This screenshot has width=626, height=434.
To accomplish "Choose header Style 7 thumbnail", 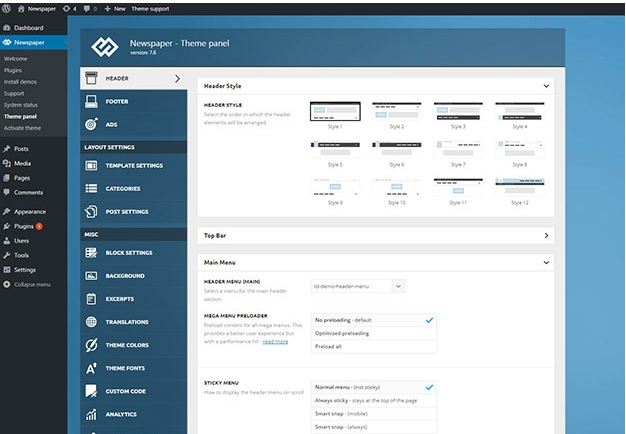I will pyautogui.click(x=458, y=149).
